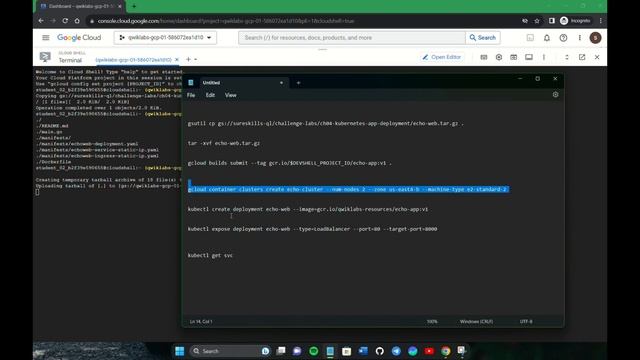640x360 pixels.
Task: Click the Cloud Shell terminal icon
Action: click(45, 57)
